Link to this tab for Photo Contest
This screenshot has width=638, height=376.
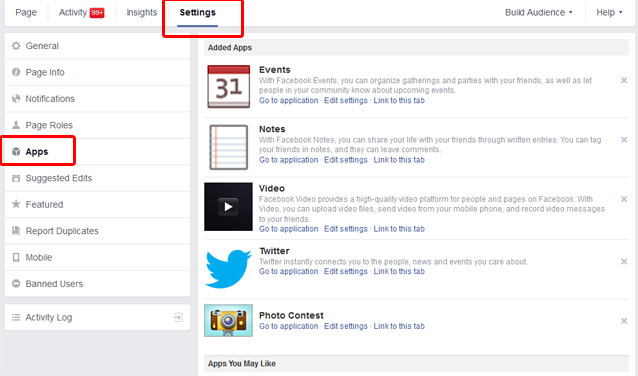click(x=399, y=326)
